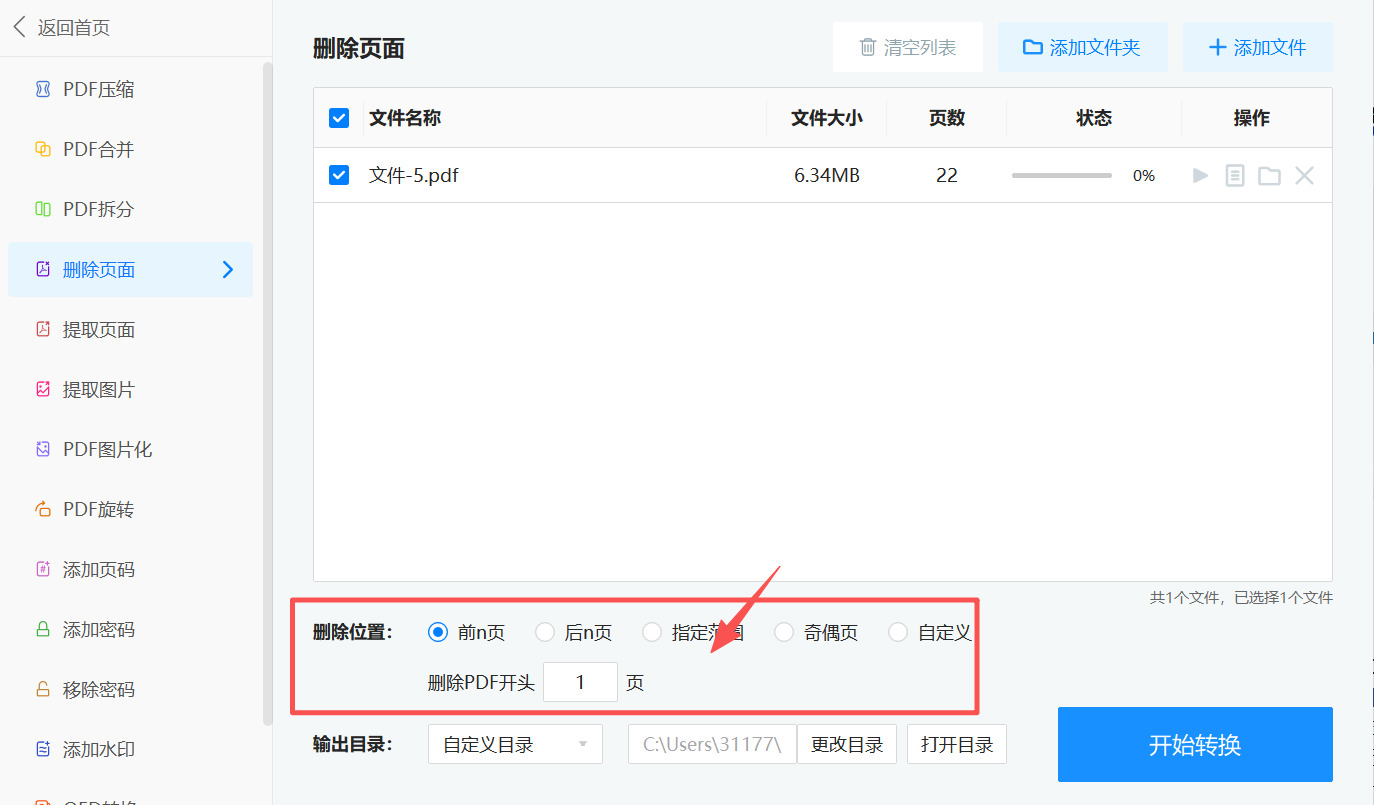Open the 移除密码 menu item
Image resolution: width=1374 pixels, height=805 pixels.
130,690
